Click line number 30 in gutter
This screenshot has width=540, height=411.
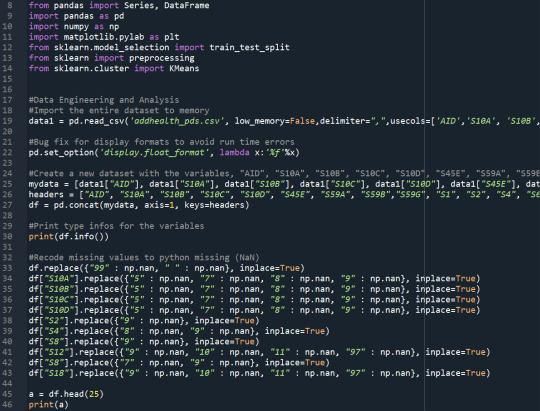click(x=7, y=236)
